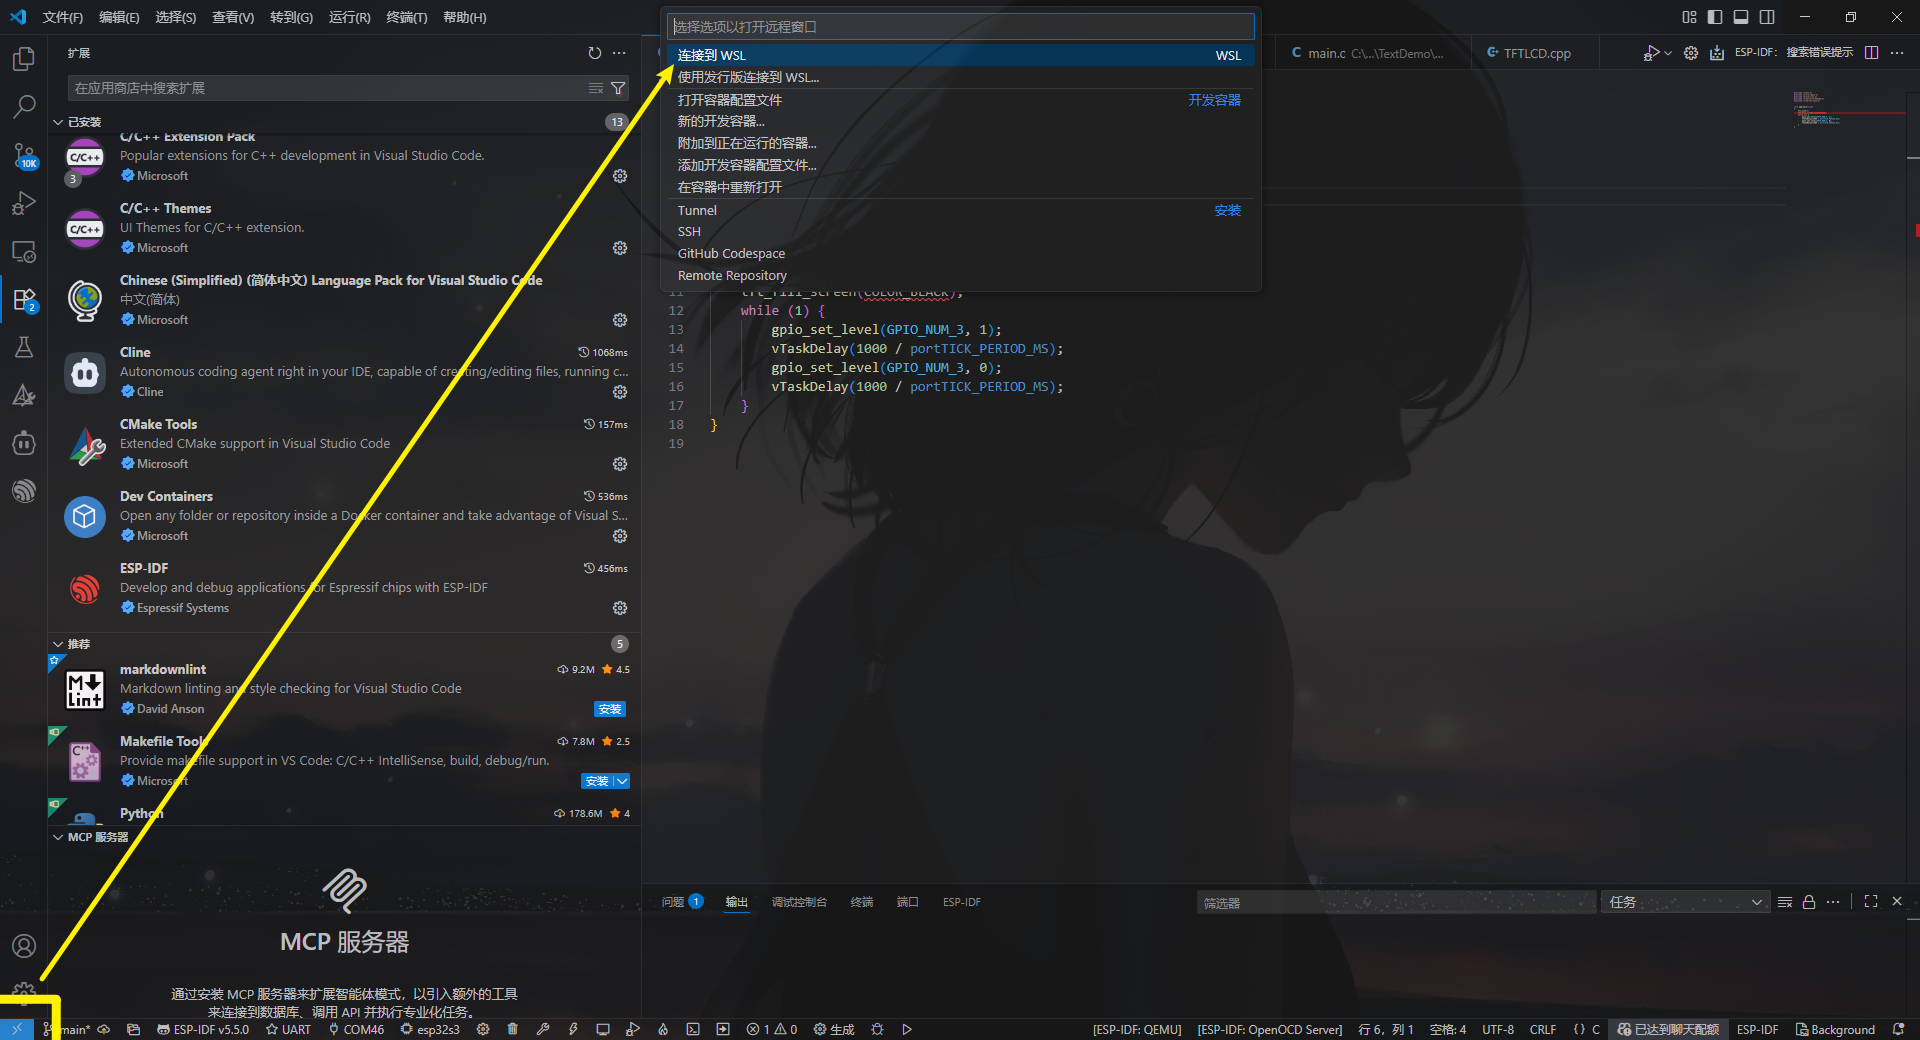The height and width of the screenshot is (1040, 1920).
Task: Open the Testing flask view
Action: [23, 347]
